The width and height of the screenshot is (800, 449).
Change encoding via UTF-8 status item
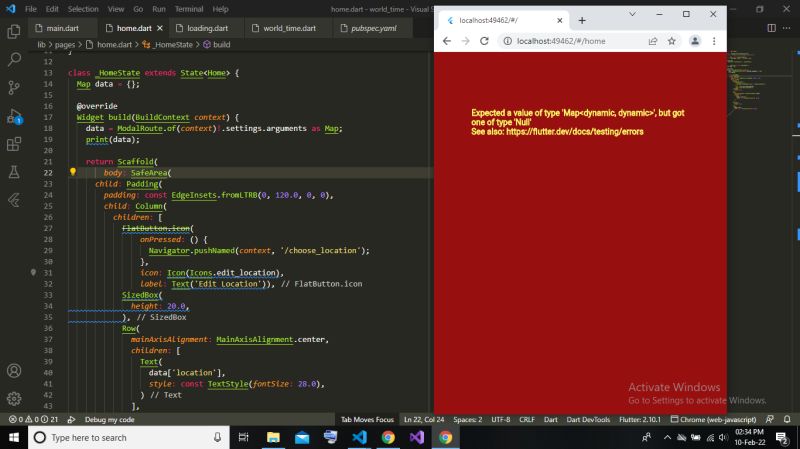(501, 419)
